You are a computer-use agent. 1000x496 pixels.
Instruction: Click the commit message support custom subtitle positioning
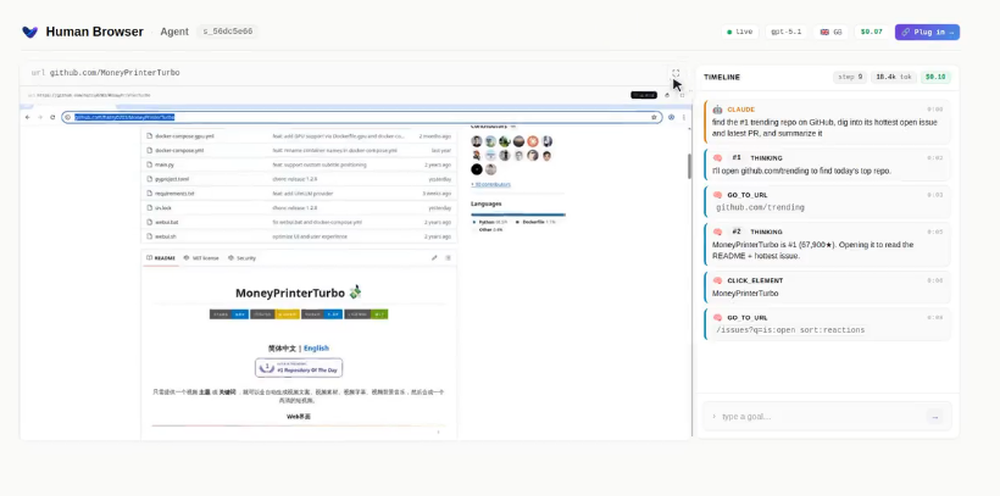coord(319,165)
